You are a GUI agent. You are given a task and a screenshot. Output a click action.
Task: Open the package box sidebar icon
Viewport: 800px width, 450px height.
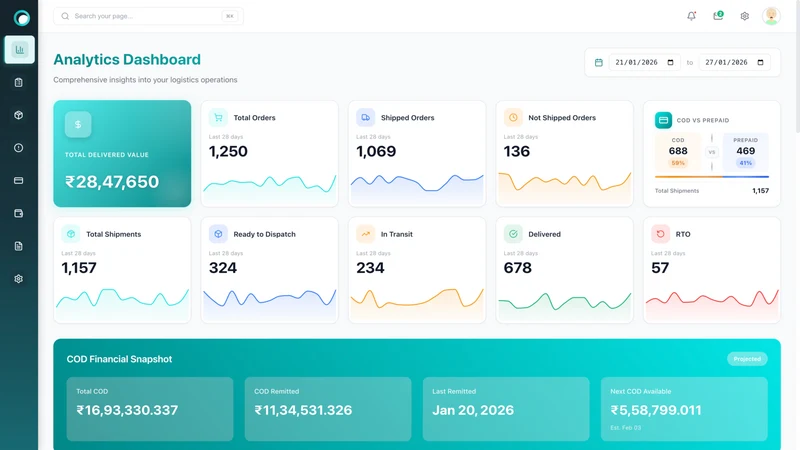19,115
